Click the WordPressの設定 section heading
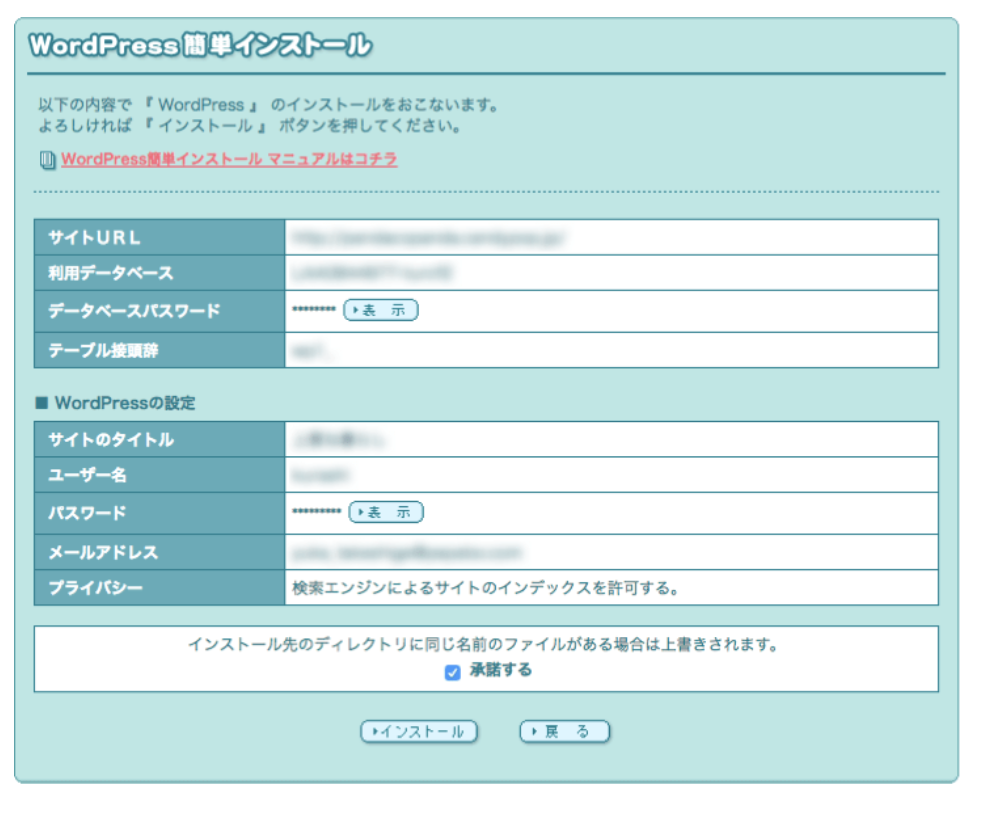Viewport: 1002px width, 814px height. pyautogui.click(x=124, y=403)
